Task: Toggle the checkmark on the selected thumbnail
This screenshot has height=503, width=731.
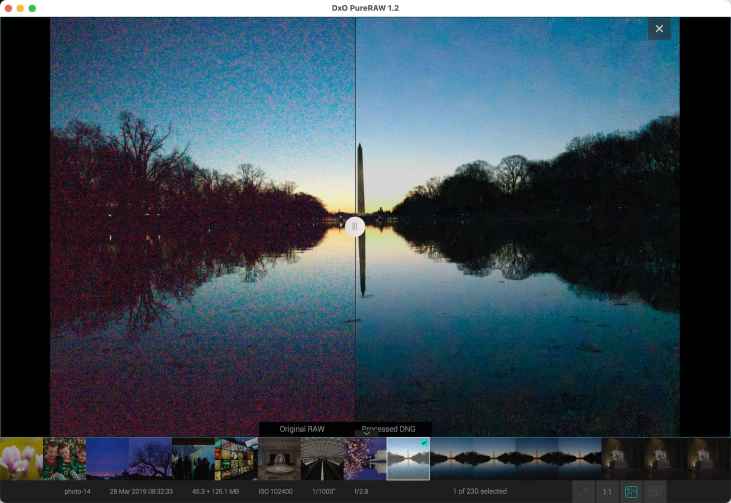Action: click(x=424, y=442)
